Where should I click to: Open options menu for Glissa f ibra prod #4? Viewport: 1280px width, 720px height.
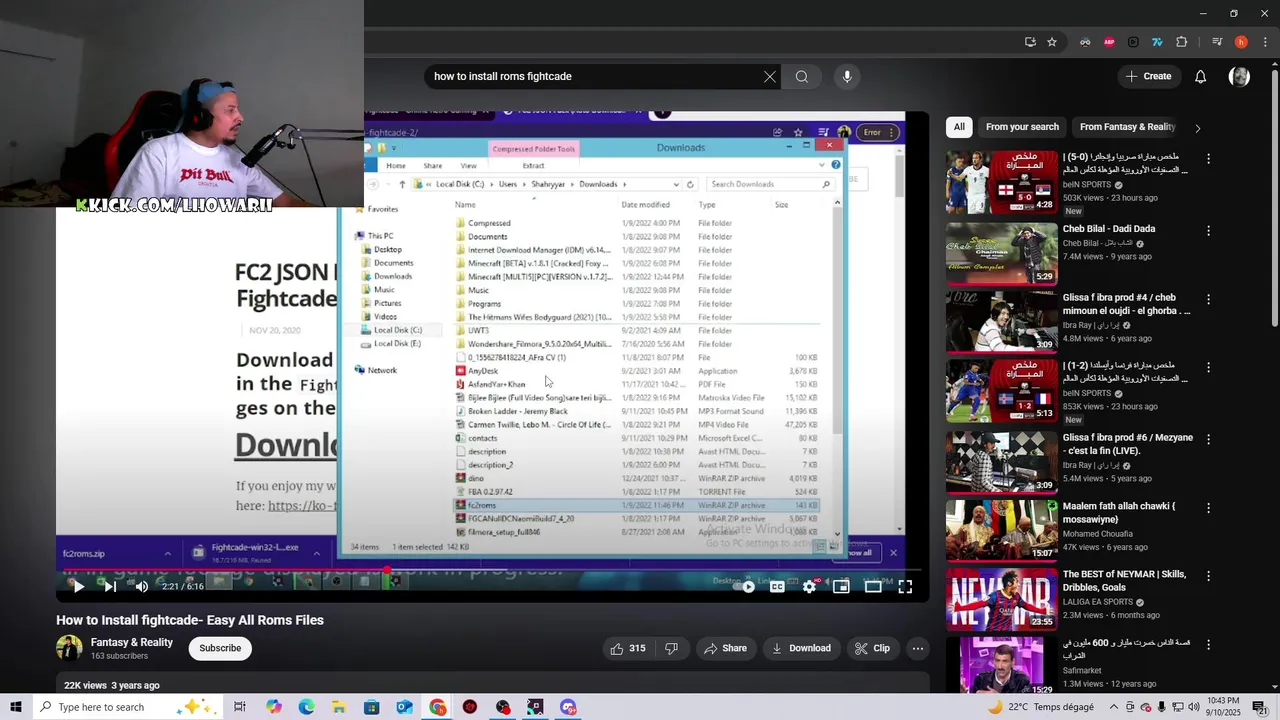tap(1208, 299)
